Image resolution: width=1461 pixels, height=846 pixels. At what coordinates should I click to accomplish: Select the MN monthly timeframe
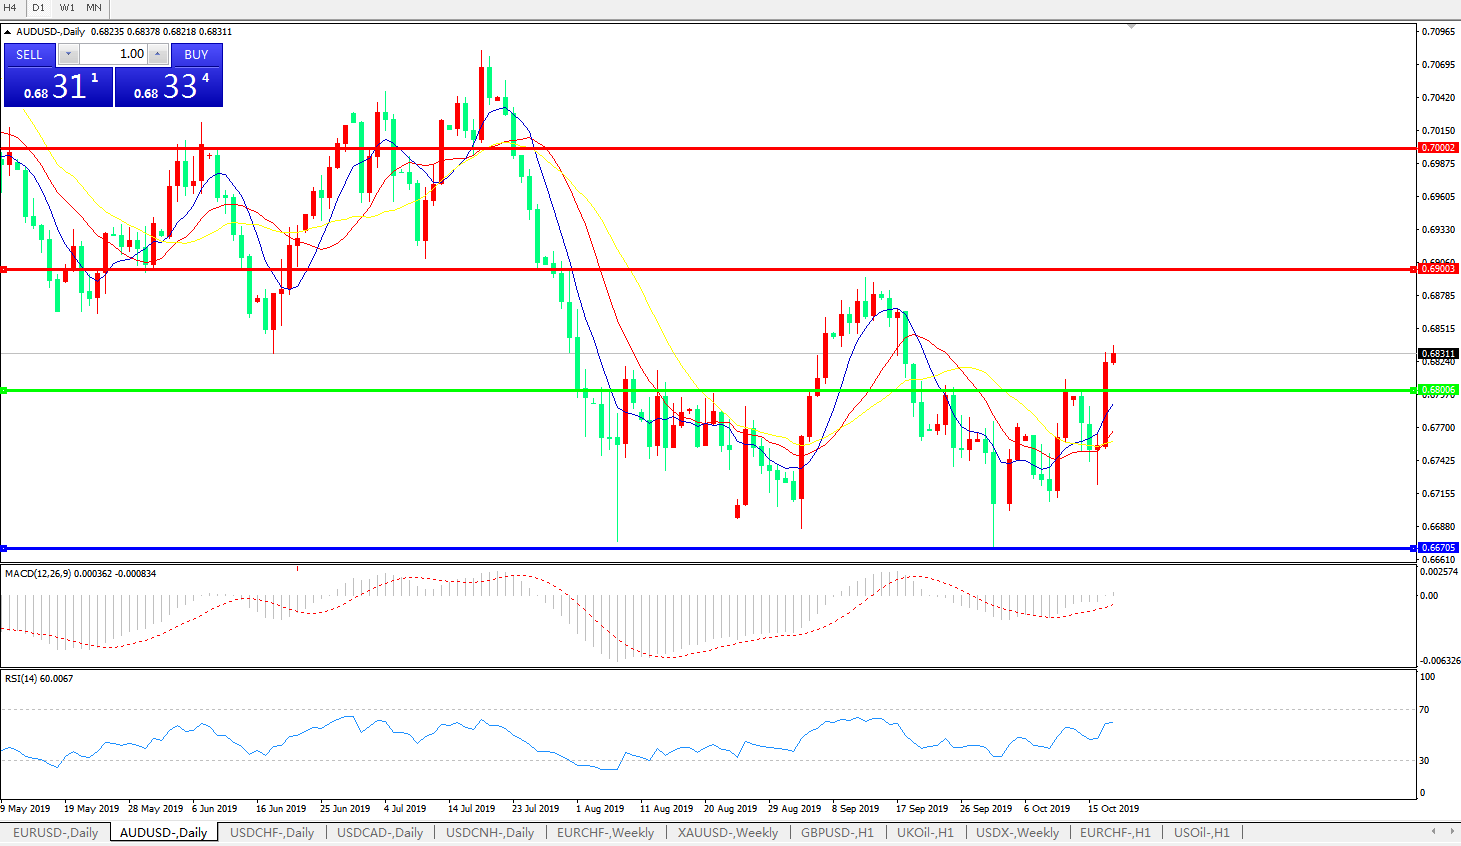pos(94,8)
